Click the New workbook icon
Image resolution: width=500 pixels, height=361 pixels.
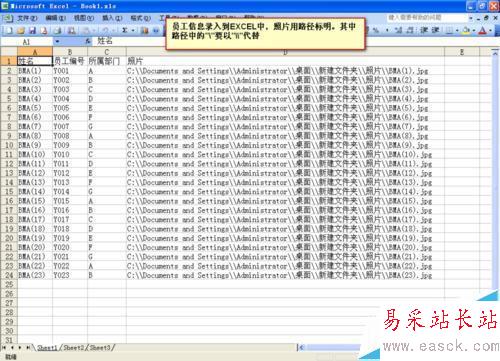9,31
